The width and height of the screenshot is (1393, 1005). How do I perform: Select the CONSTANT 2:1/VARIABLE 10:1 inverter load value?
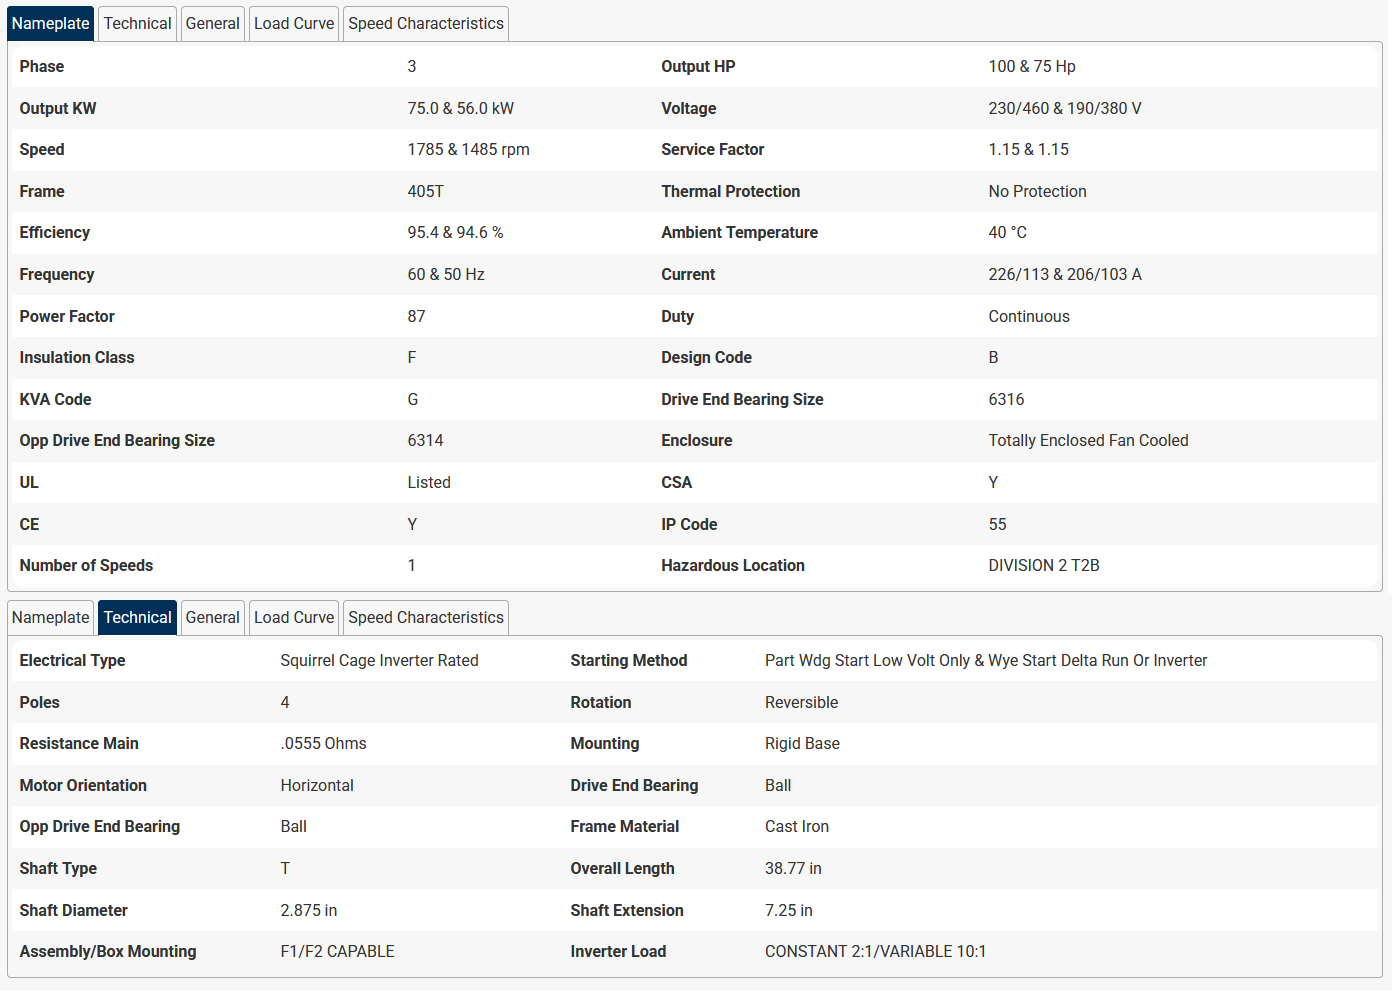tap(875, 951)
